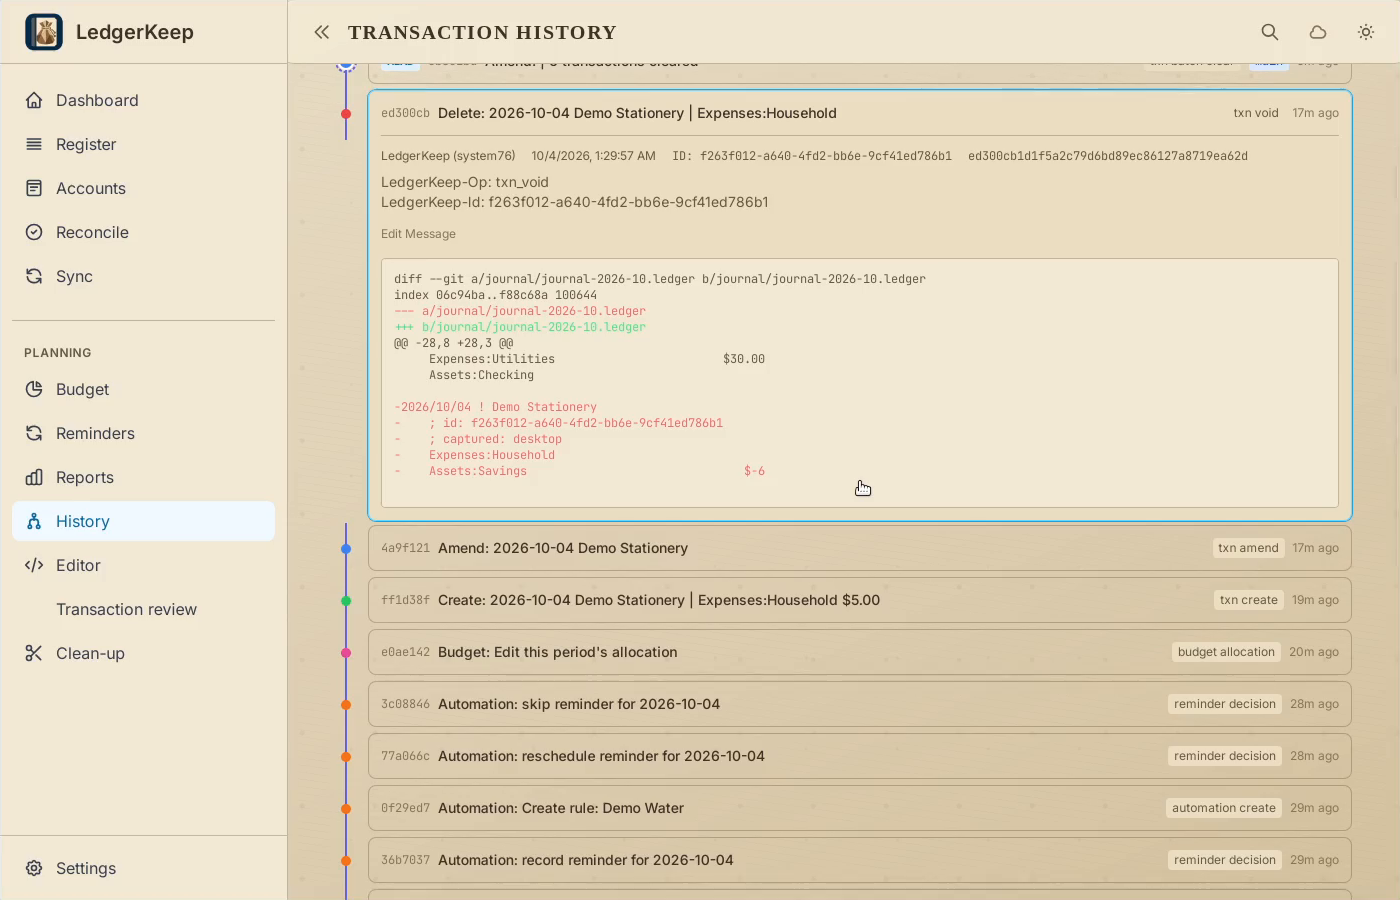The image size is (1400, 900).
Task: Select History in the sidebar
Action: coord(143,521)
